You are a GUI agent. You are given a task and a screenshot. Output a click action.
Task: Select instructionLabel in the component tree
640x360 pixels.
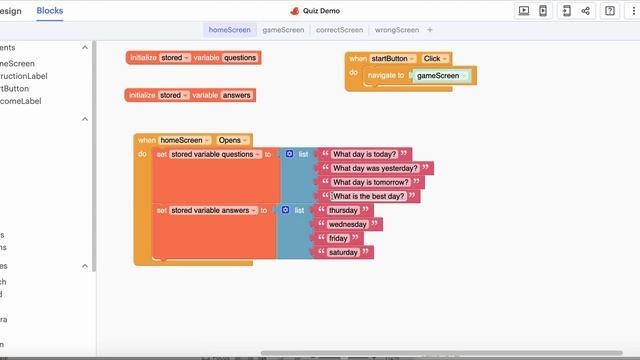pos(24,76)
